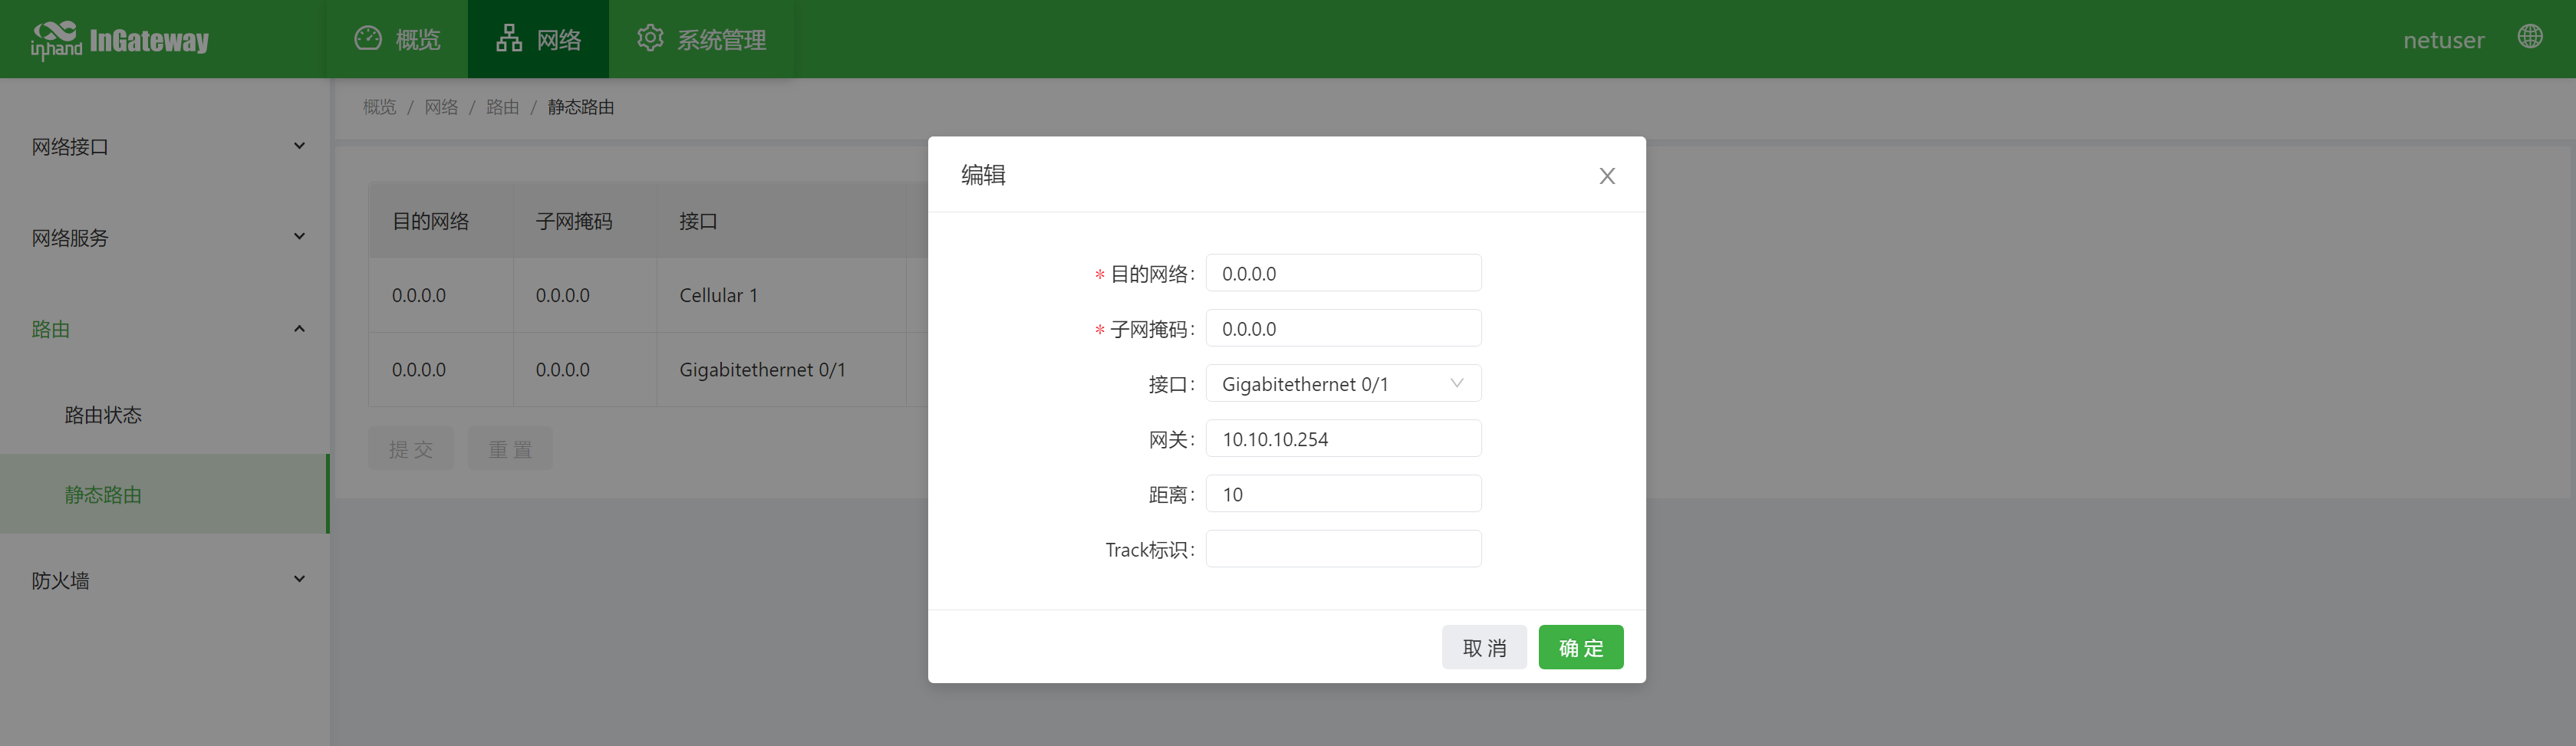Click the empty Track标识 input field
Viewport: 2576px width, 746px height.
point(1343,548)
